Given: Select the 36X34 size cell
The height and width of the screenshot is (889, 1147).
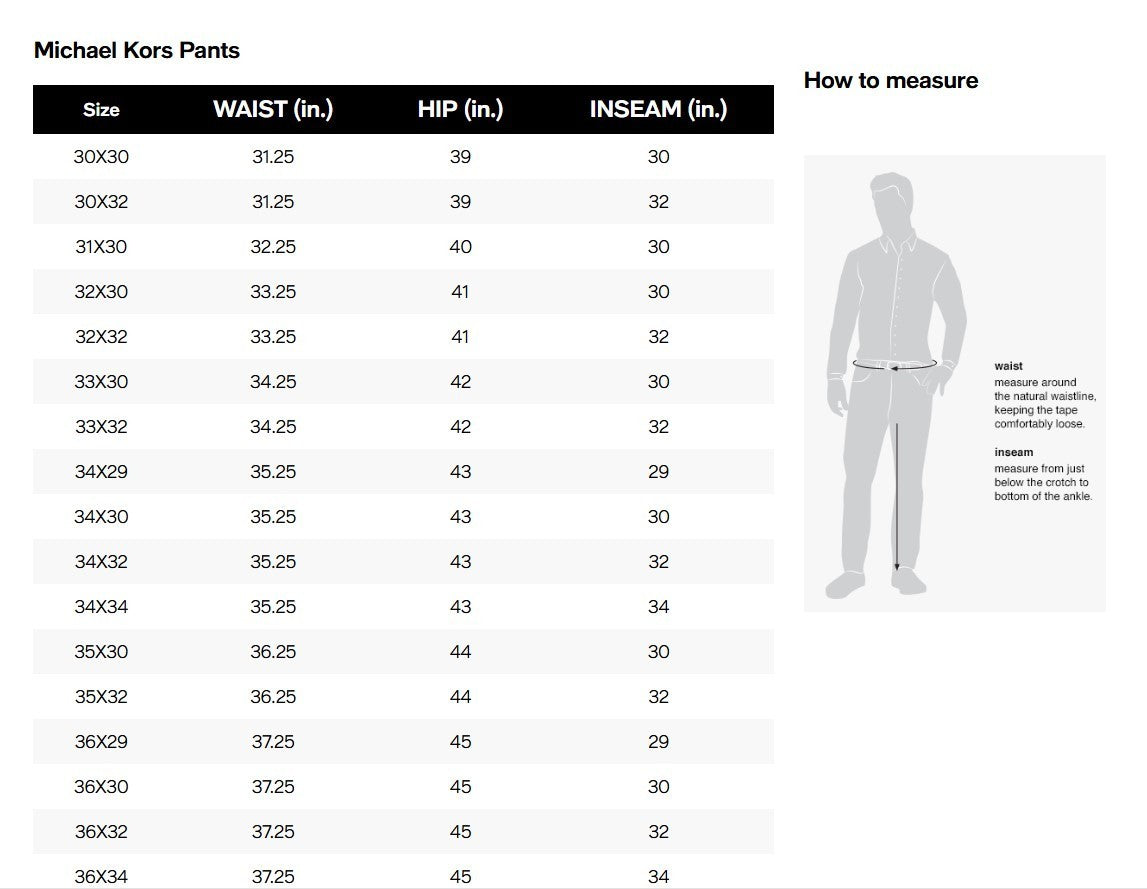Looking at the screenshot, I should click(101, 877).
